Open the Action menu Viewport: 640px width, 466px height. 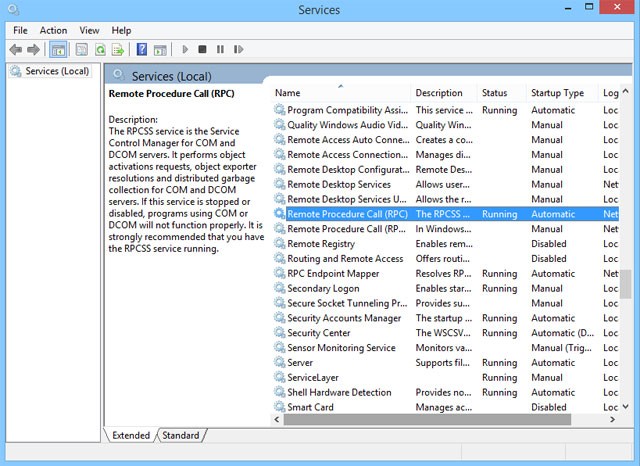[x=53, y=30]
